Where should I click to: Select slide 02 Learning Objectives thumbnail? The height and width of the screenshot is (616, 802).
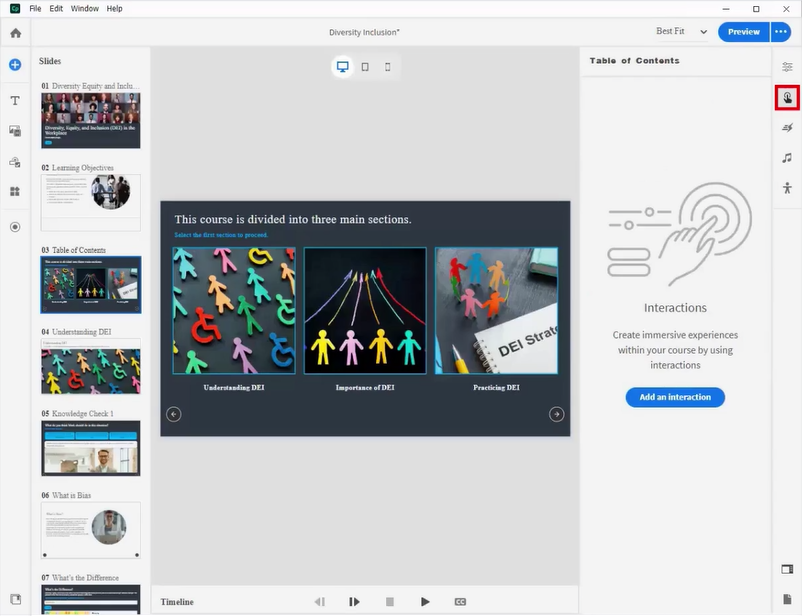[x=91, y=203]
